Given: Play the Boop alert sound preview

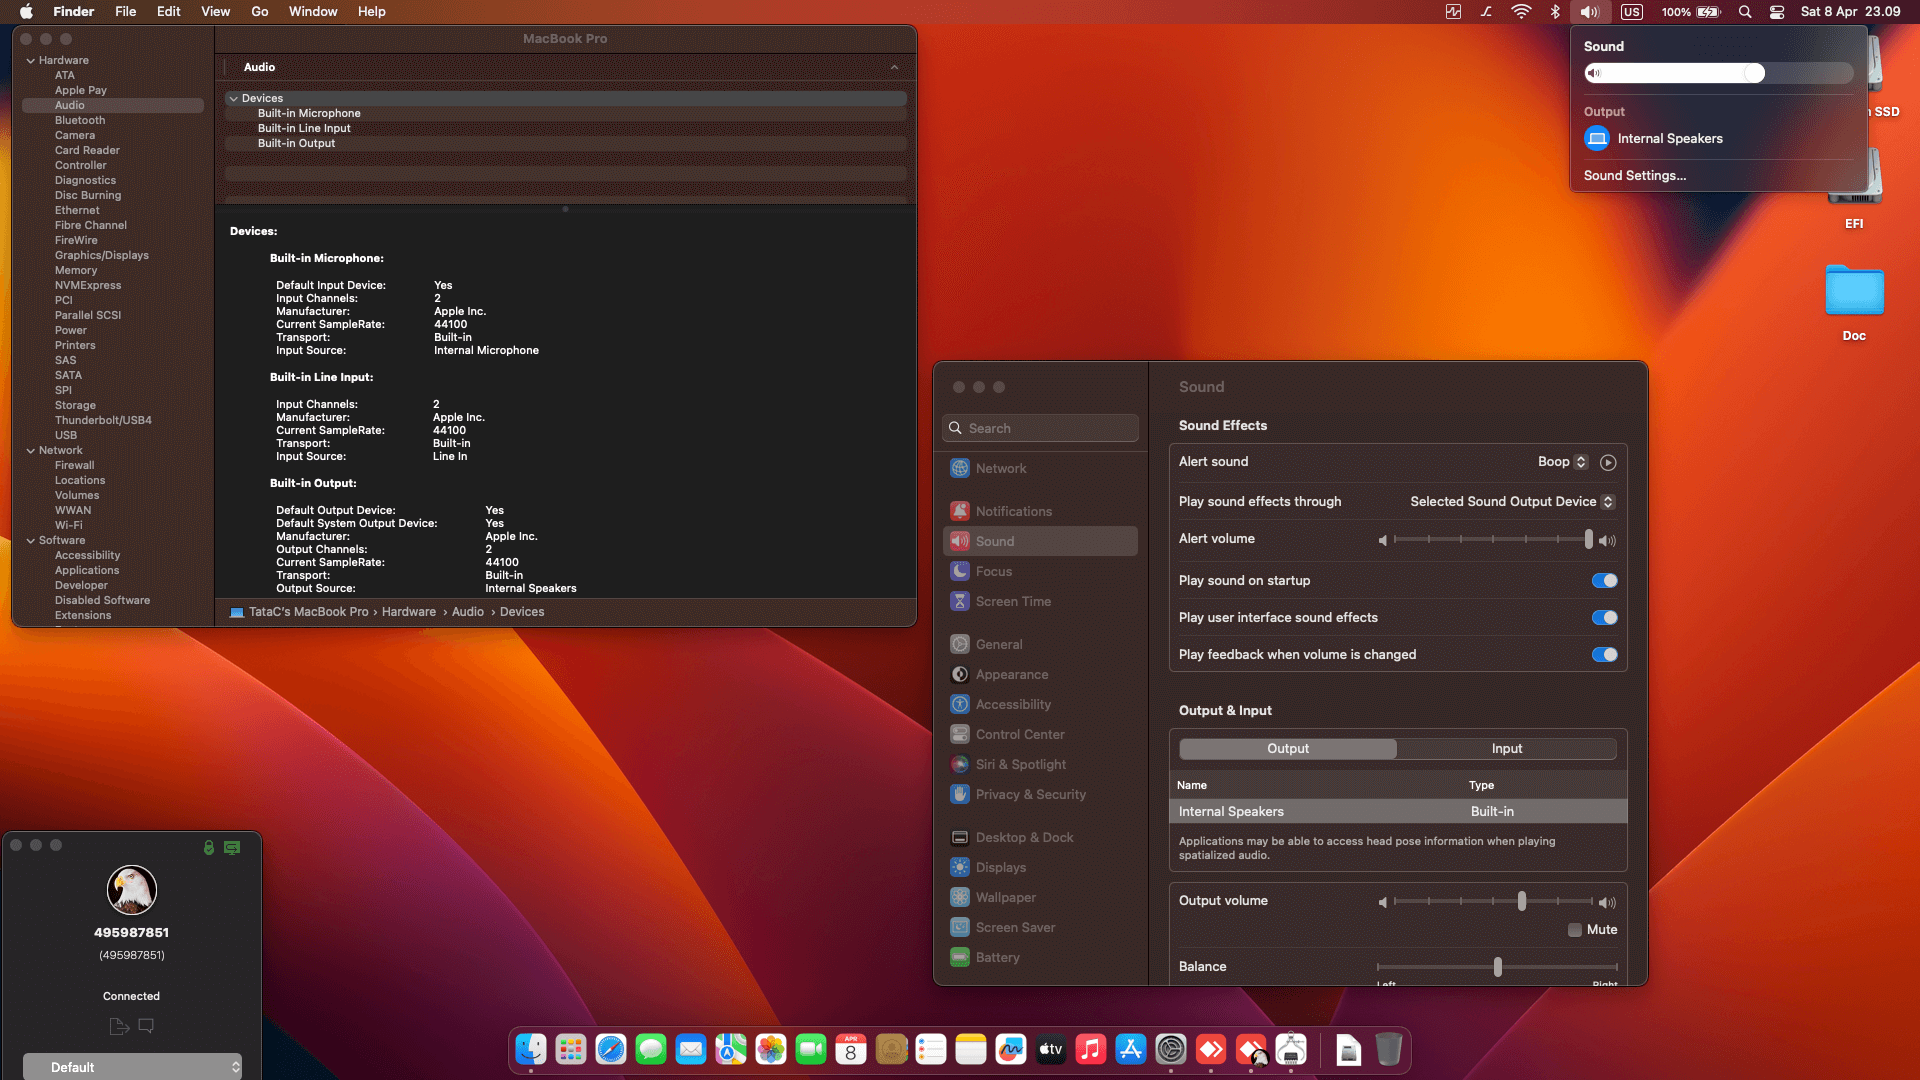Looking at the screenshot, I should tap(1608, 462).
